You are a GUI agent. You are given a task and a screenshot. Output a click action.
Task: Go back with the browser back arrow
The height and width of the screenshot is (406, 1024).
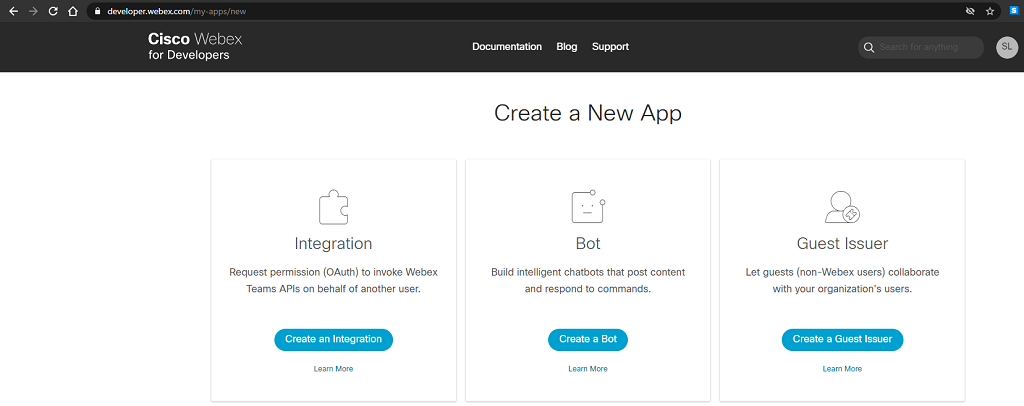click(x=14, y=11)
